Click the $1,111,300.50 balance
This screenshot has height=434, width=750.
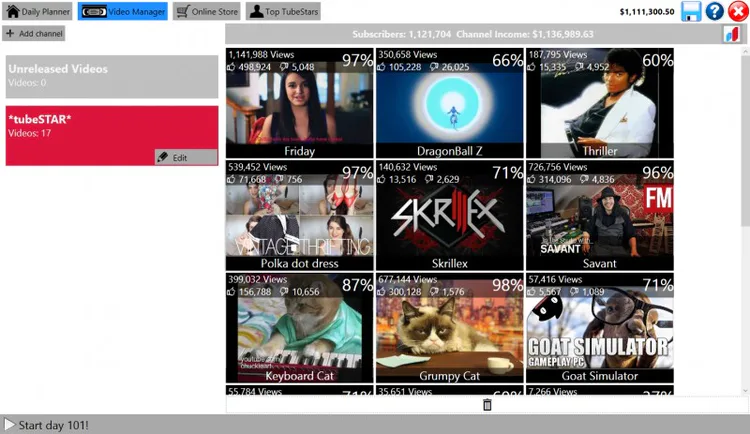pyautogui.click(x=647, y=12)
